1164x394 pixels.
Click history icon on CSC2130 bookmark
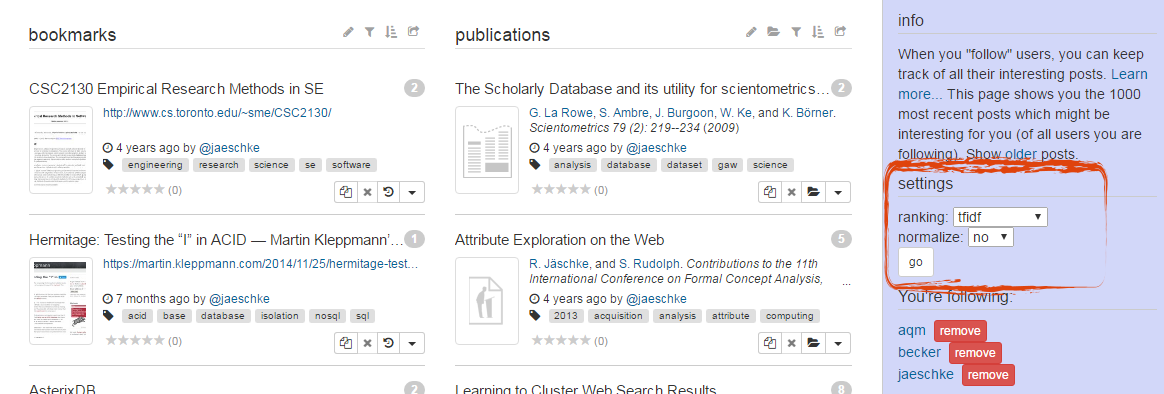click(388, 192)
